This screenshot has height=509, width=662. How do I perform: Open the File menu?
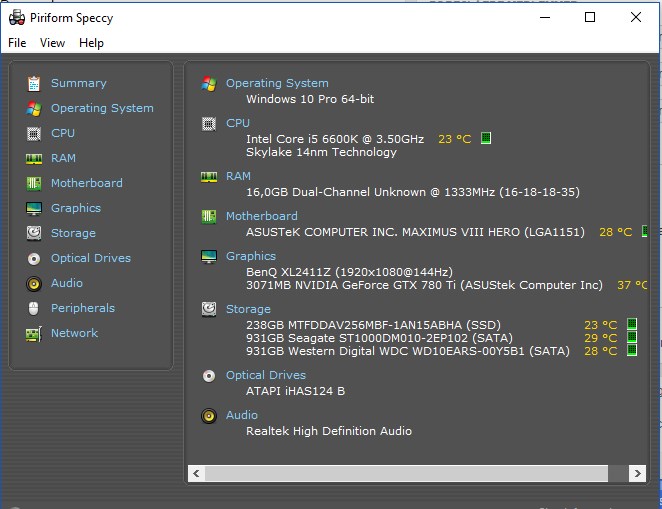(17, 43)
